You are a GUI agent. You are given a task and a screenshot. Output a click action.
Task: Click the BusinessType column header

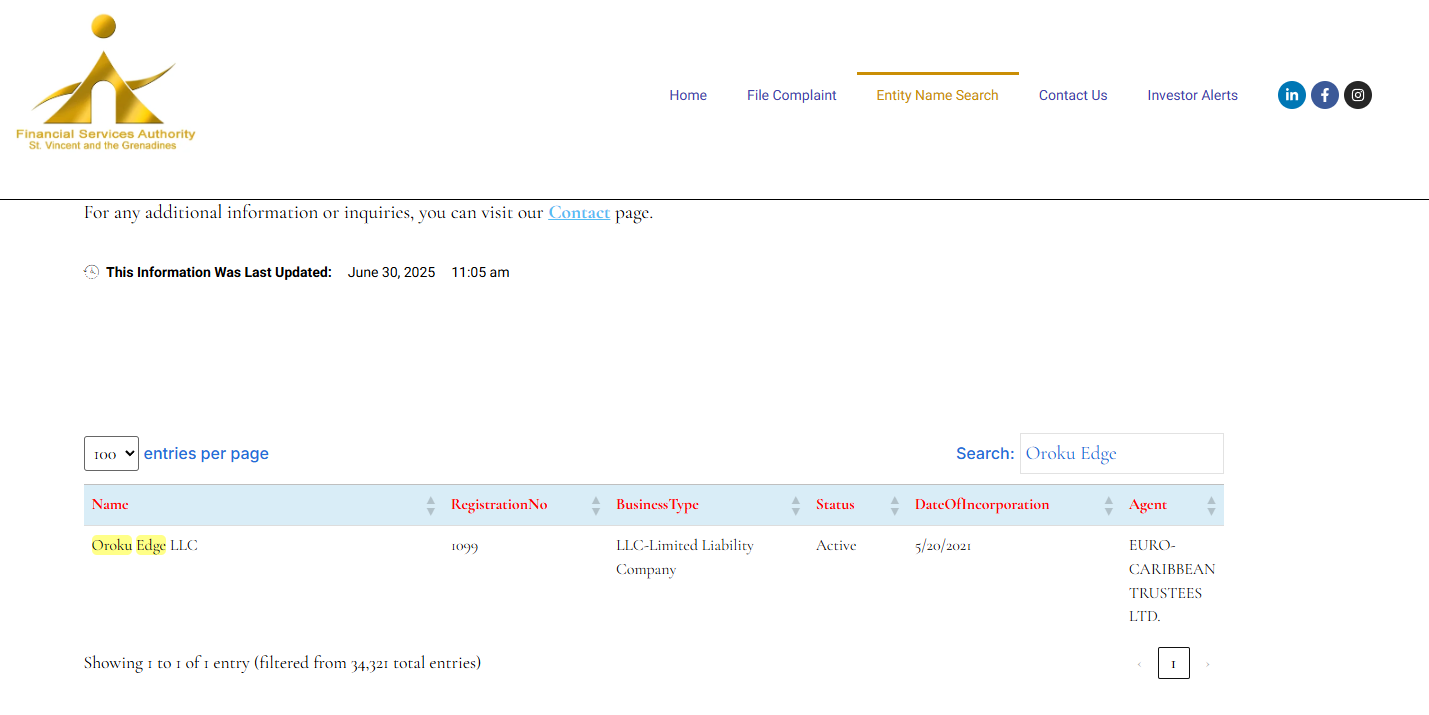708,505
